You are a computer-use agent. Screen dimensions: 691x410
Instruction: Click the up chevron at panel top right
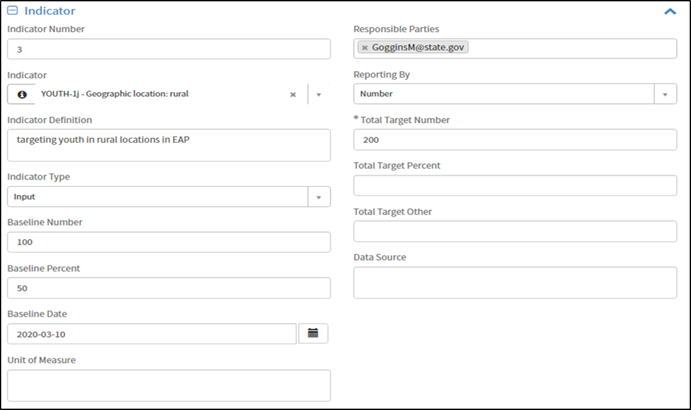[669, 11]
